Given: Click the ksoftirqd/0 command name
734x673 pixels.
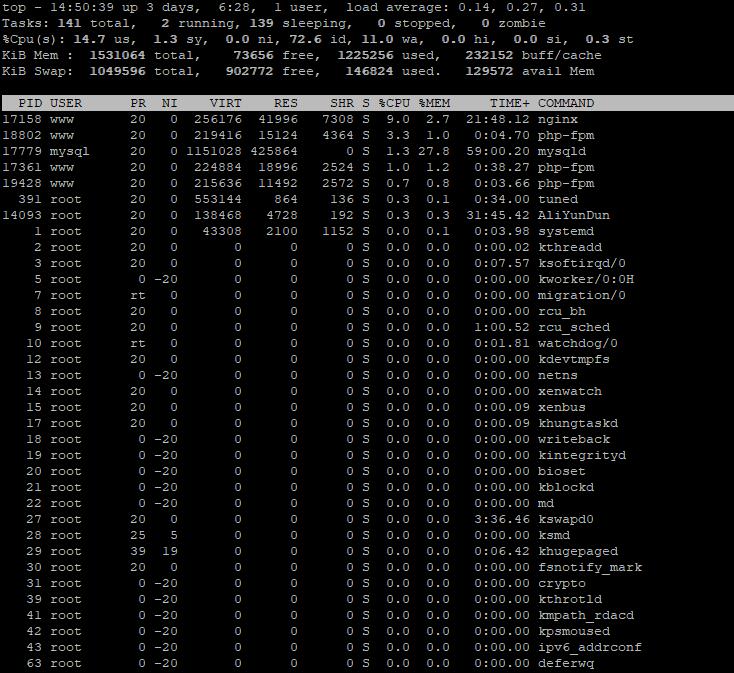Looking at the screenshot, I should coord(582,263).
